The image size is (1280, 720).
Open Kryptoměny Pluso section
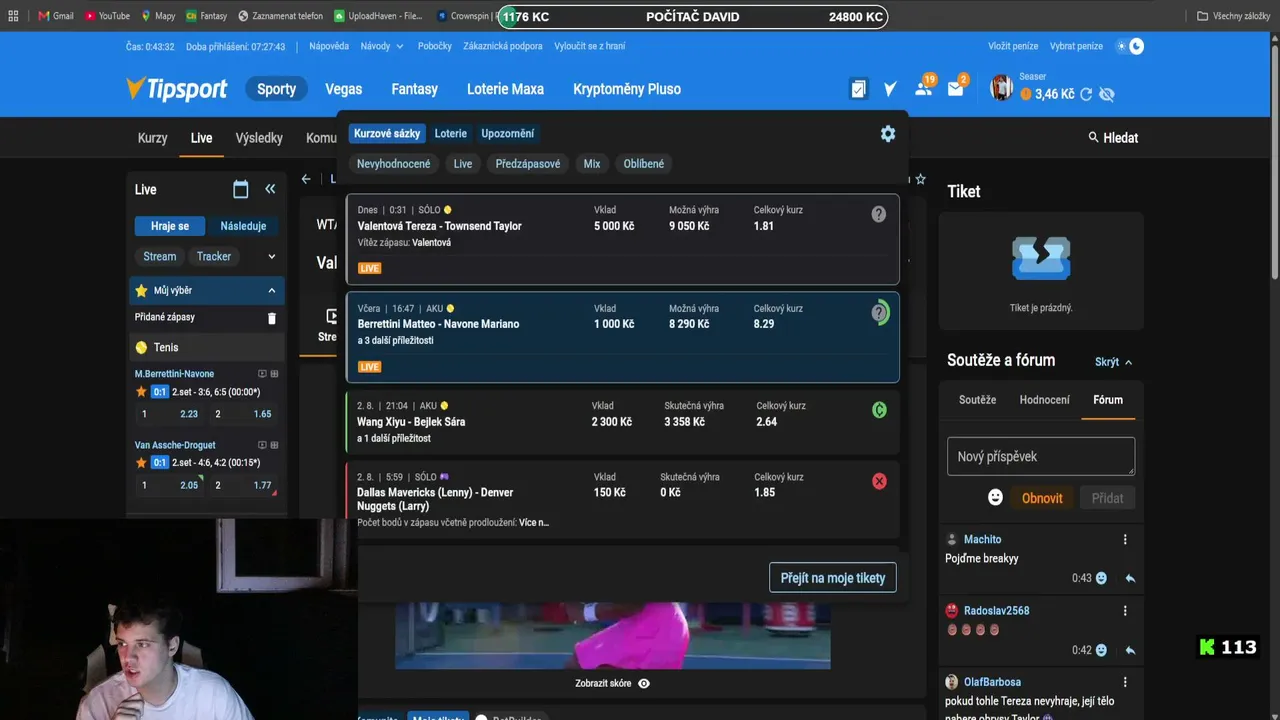coord(627,89)
